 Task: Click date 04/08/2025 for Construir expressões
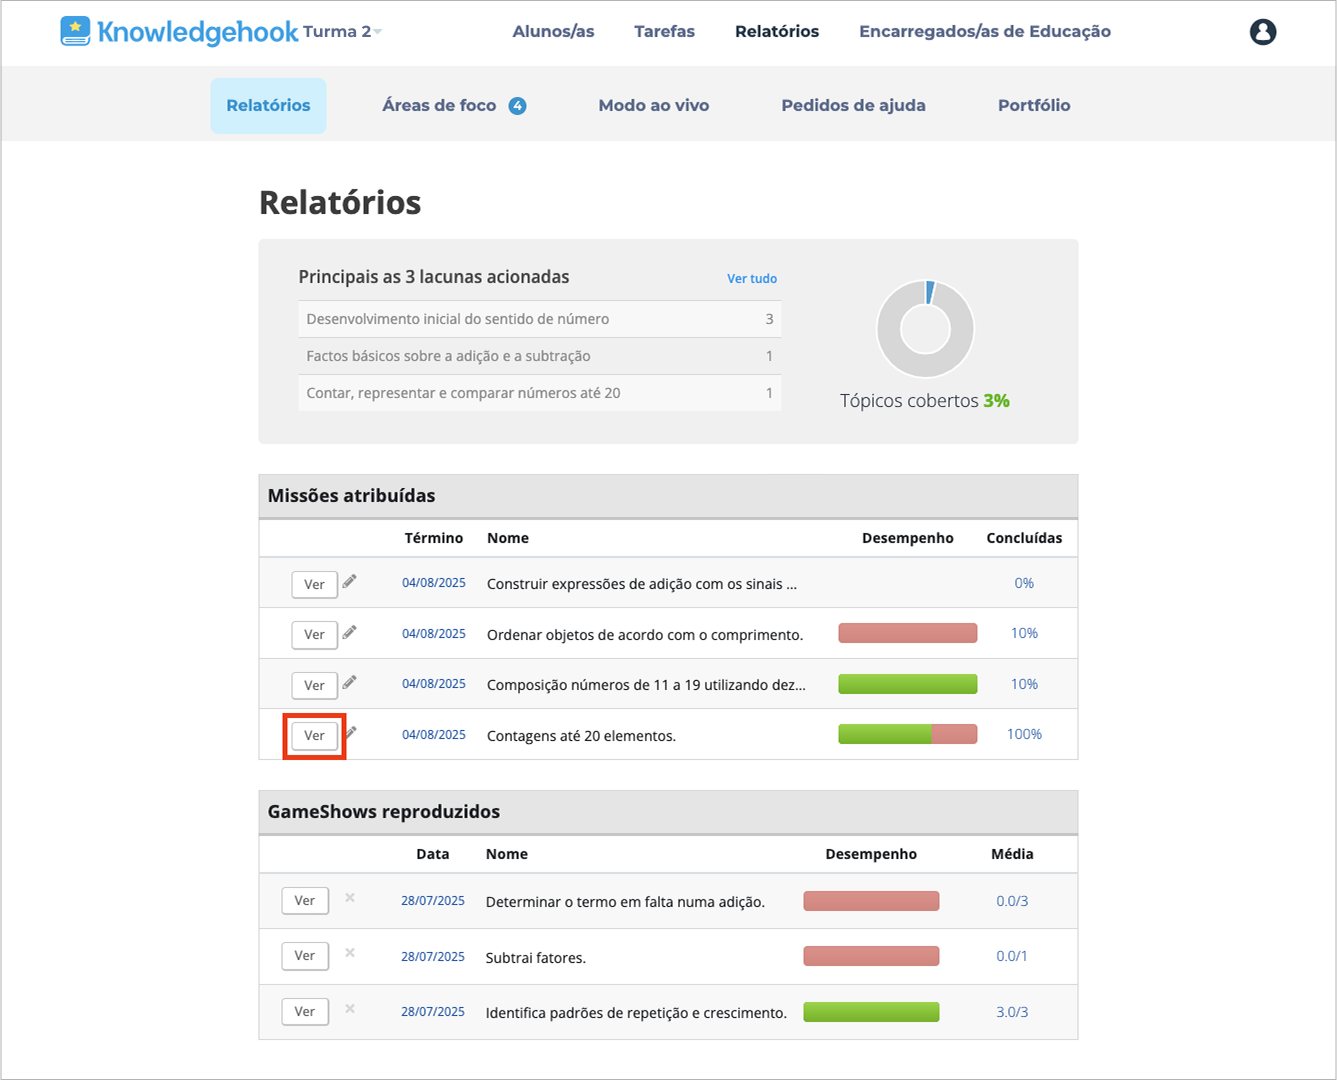click(x=434, y=583)
